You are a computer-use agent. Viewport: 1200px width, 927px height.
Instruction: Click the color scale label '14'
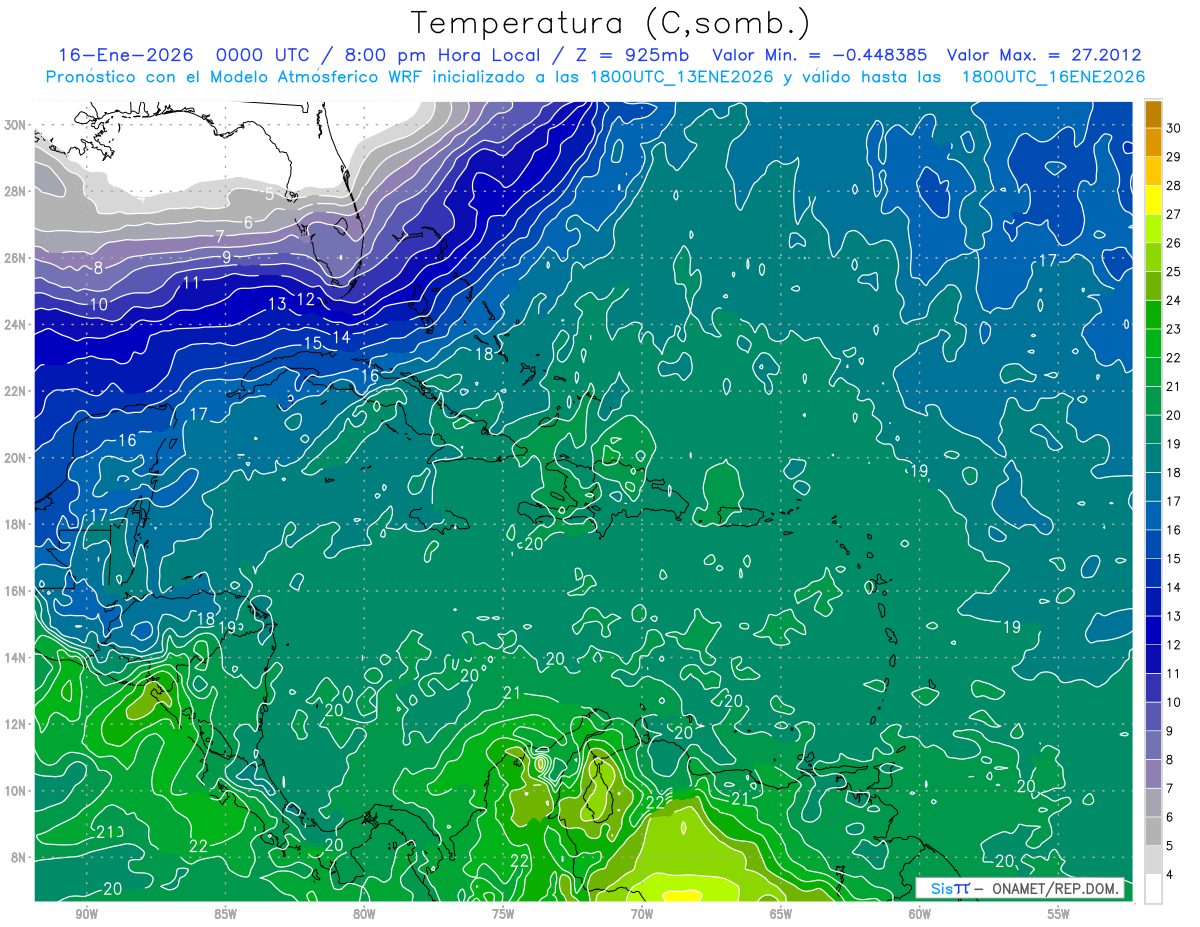coord(1174,587)
